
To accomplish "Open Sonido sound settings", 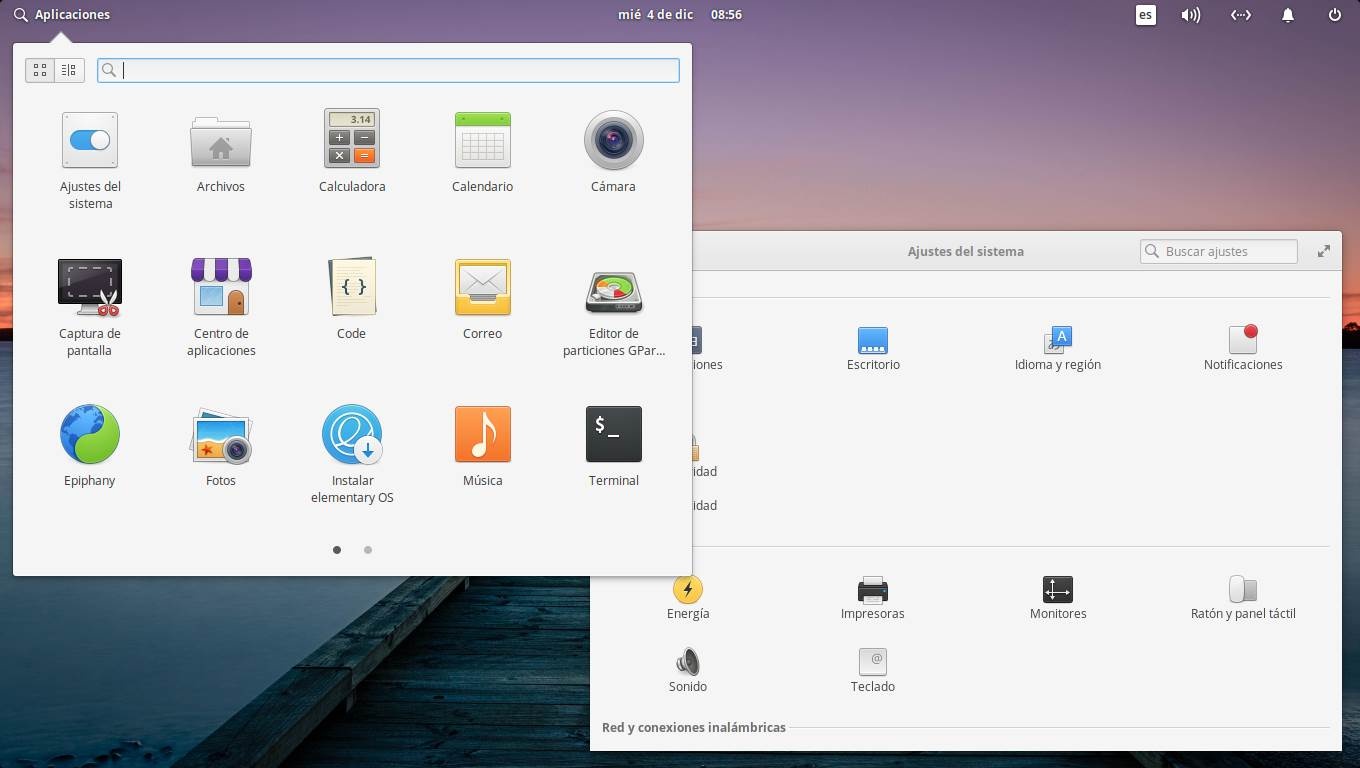I will coord(688,671).
